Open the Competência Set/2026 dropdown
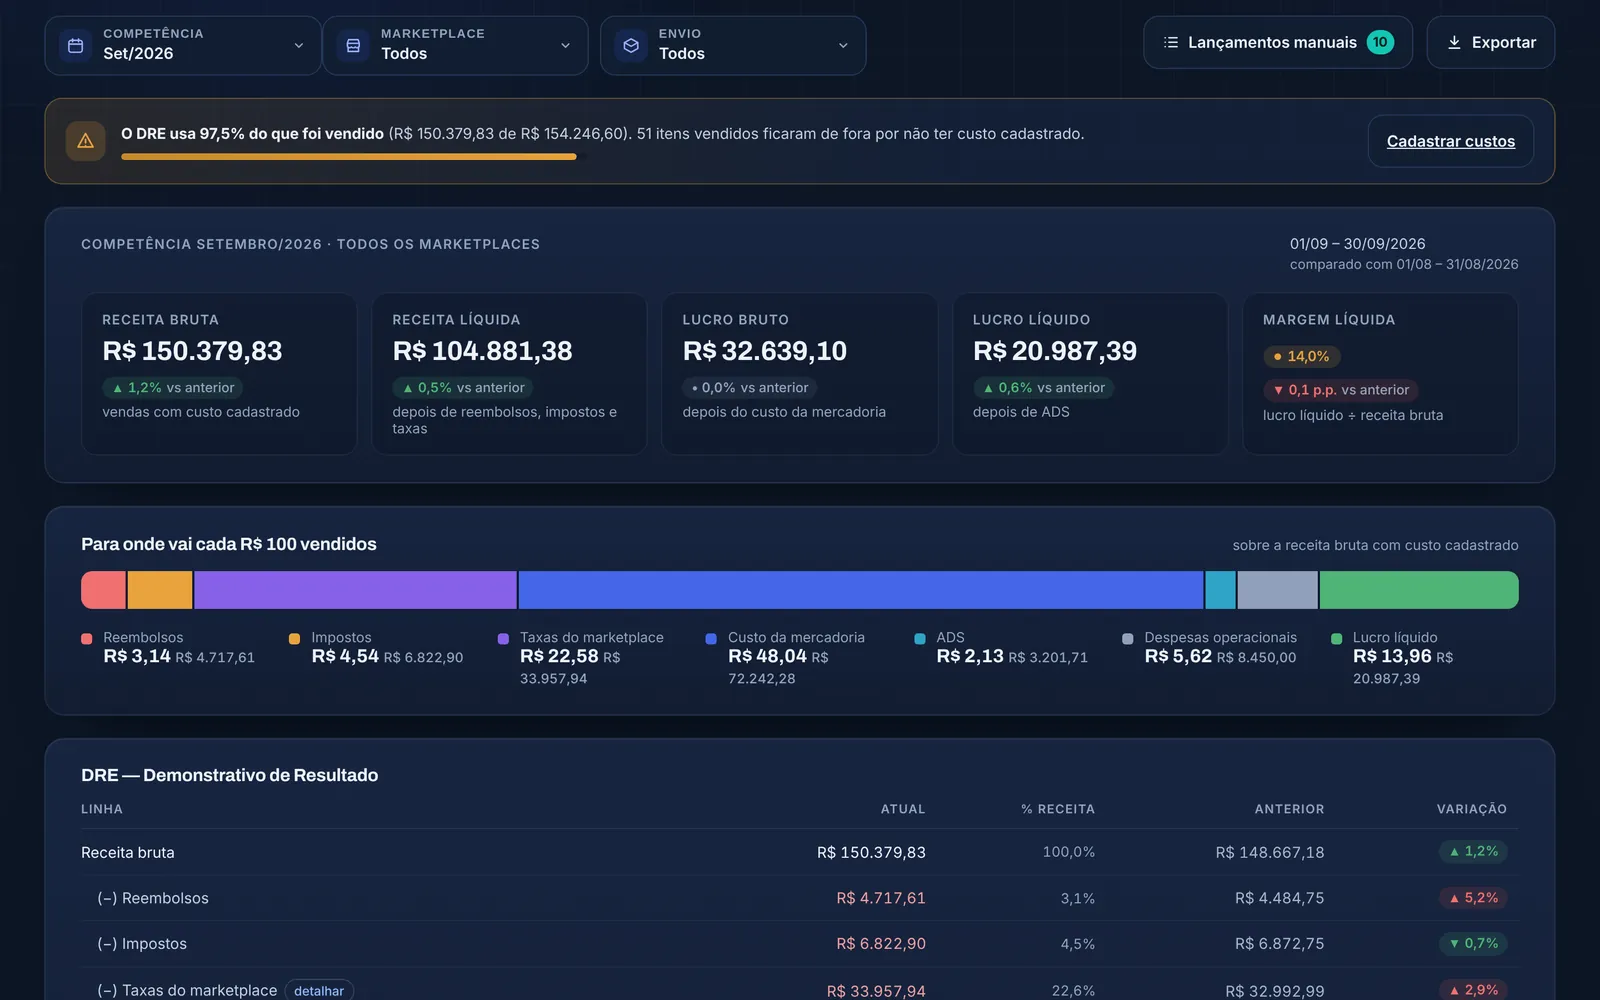This screenshot has width=1600, height=1000. point(183,45)
